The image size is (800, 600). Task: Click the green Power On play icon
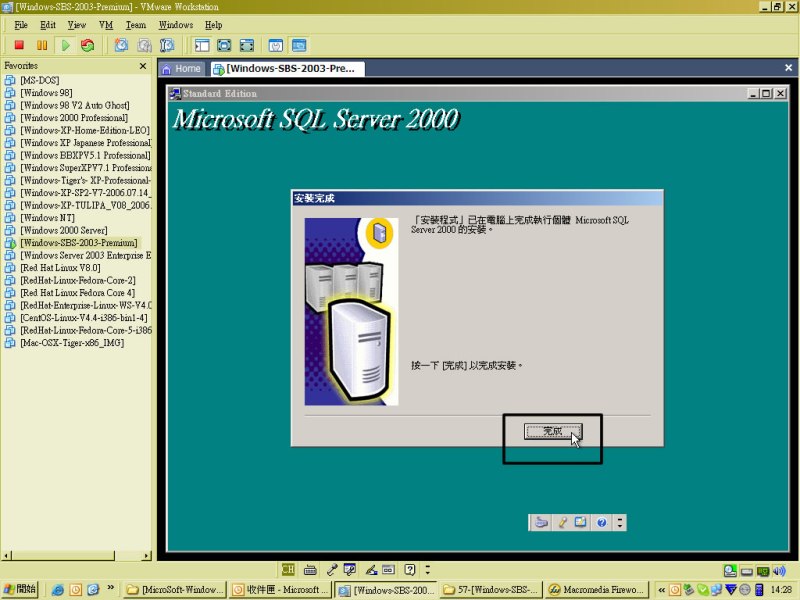[x=66, y=45]
